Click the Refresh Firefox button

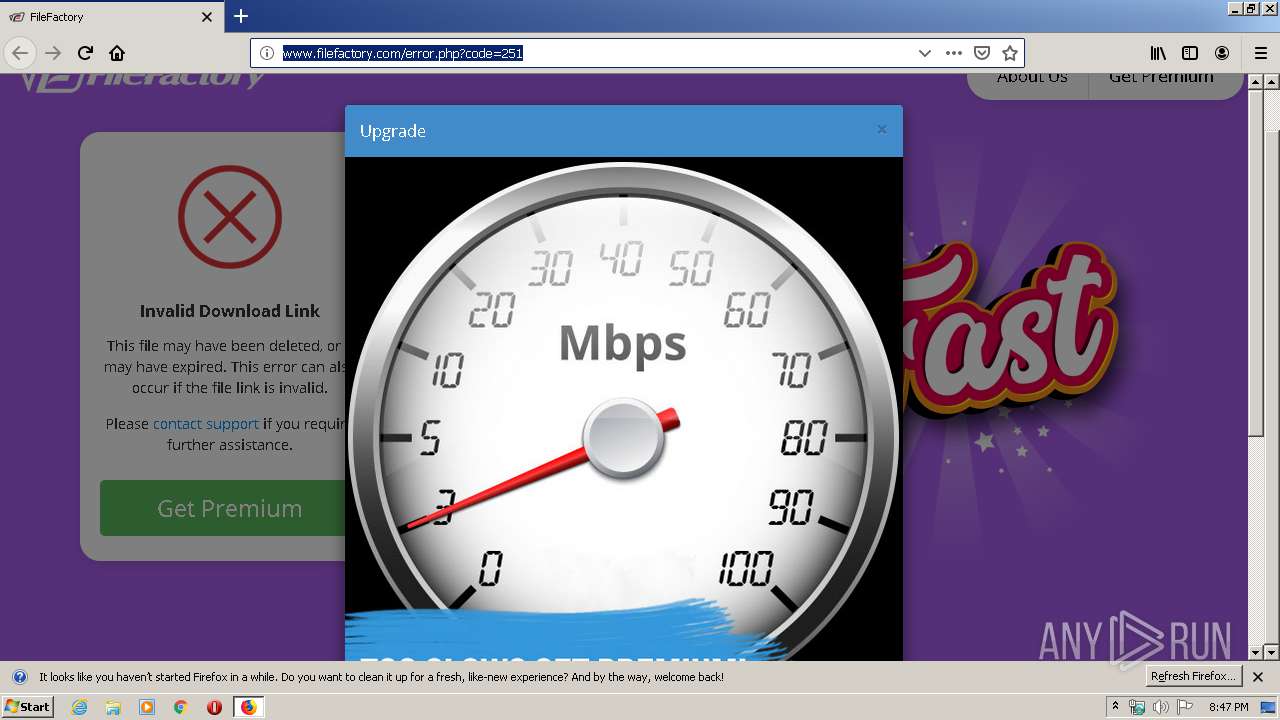pyautogui.click(x=1193, y=677)
